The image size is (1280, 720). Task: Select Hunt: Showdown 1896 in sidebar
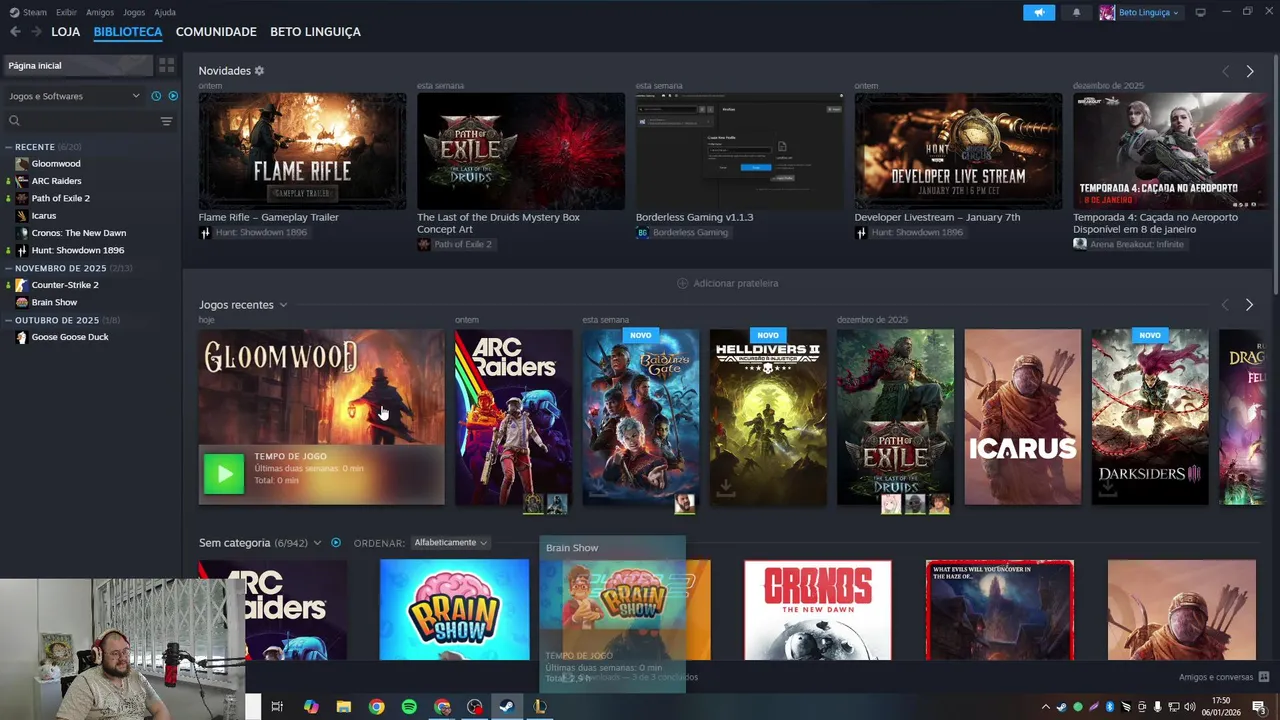point(77,250)
